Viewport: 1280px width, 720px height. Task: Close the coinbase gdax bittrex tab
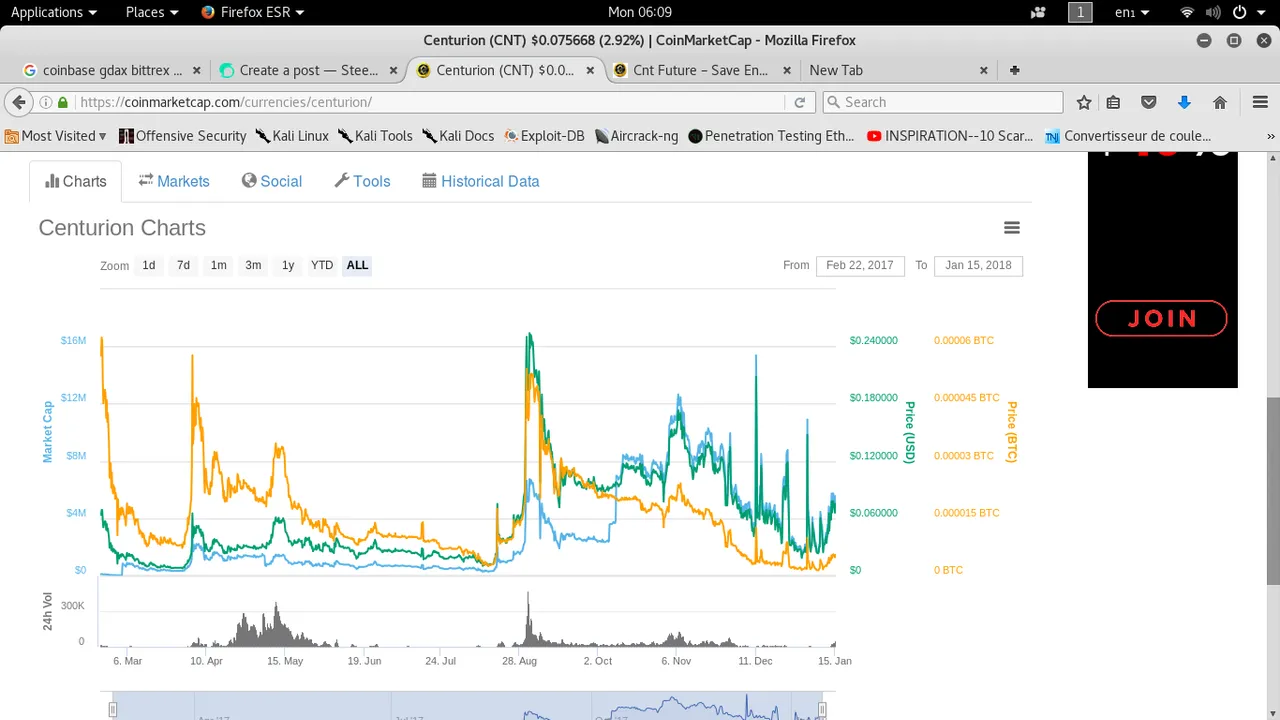[x=197, y=70]
